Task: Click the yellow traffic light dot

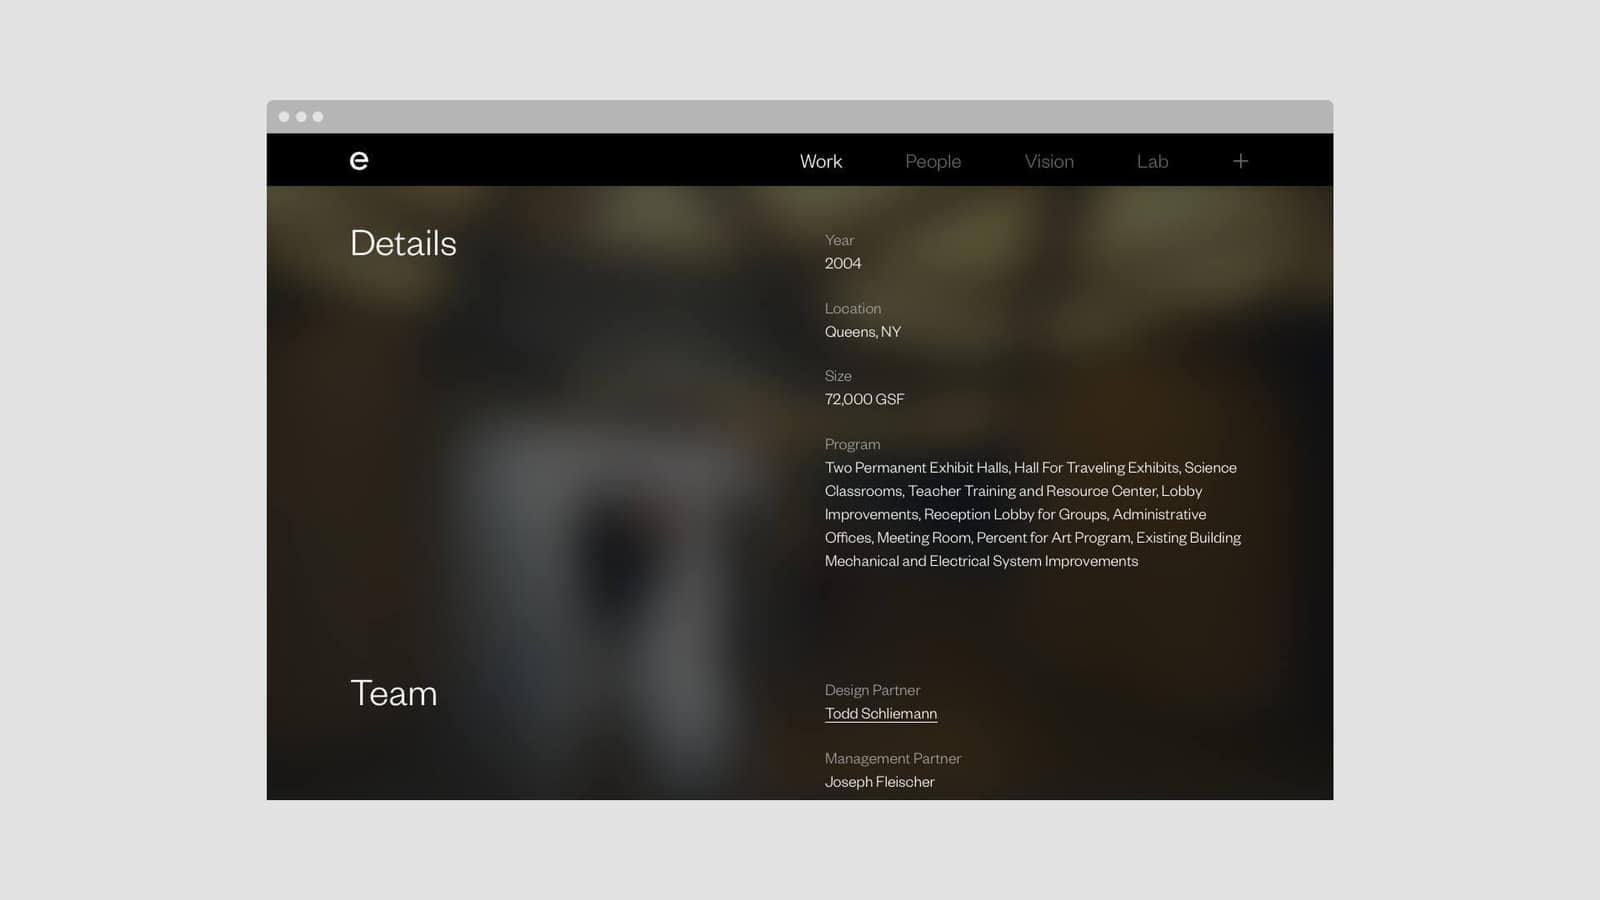Action: coord(301,115)
